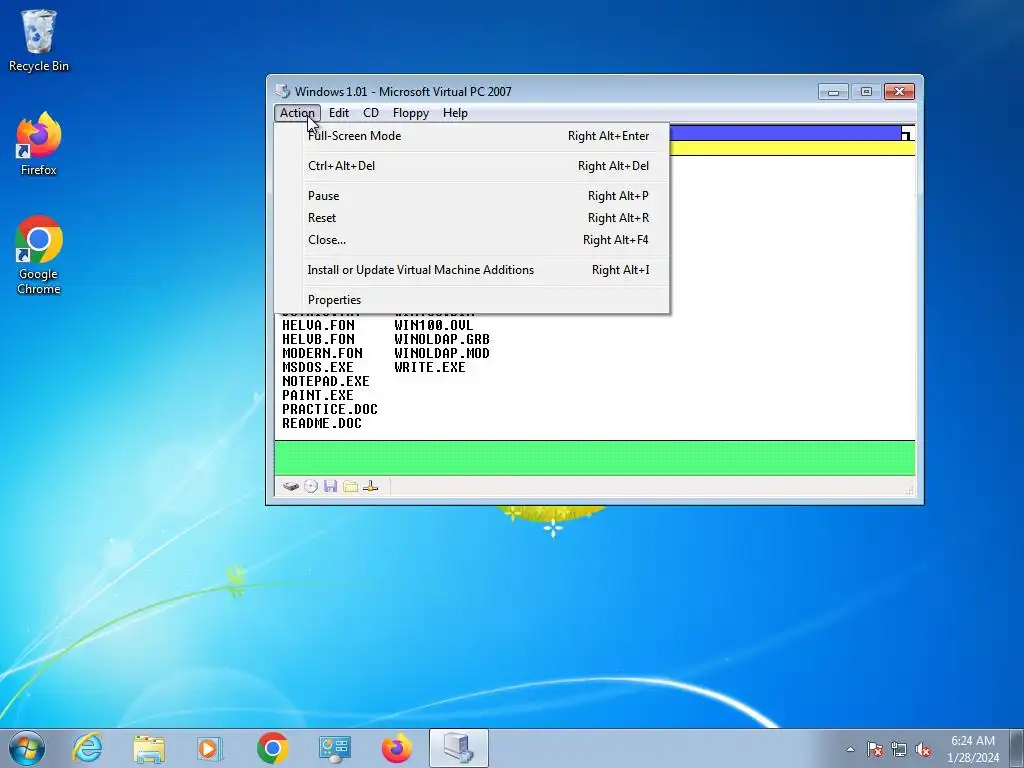Viewport: 1024px width, 768px height.
Task: Show hidden system tray icons
Action: (850, 749)
